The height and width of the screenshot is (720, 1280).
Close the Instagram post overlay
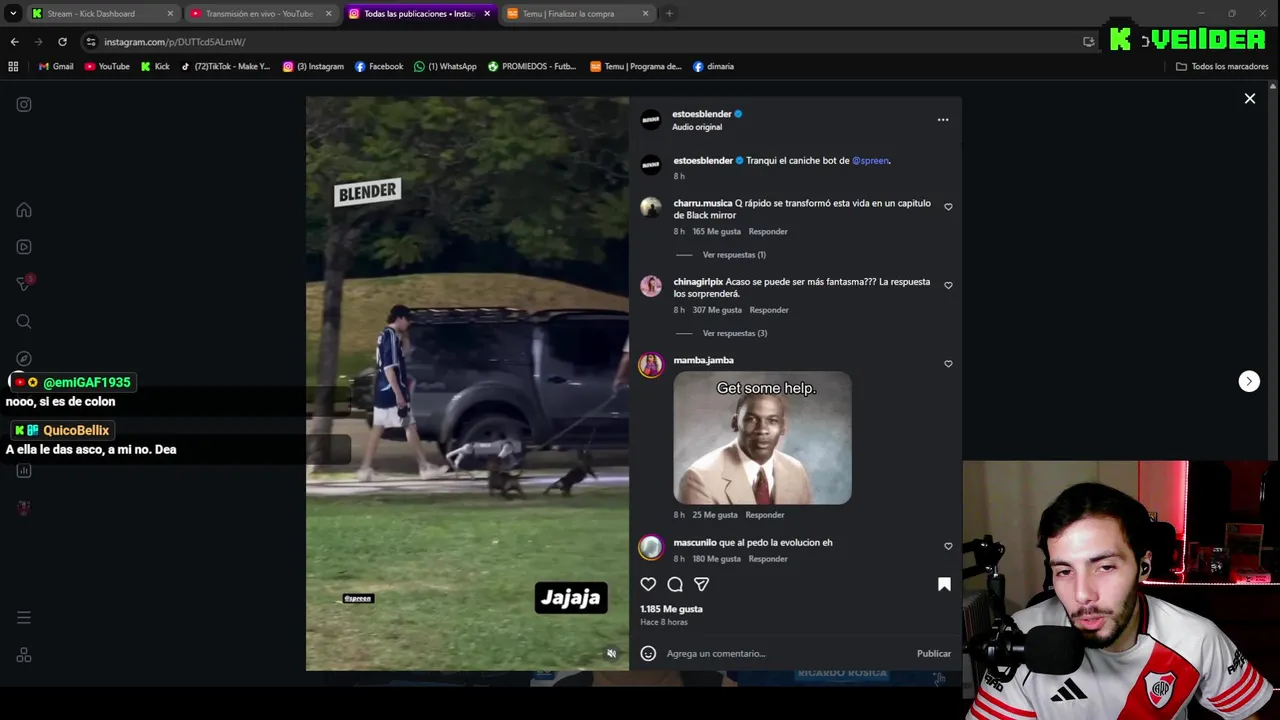[x=1249, y=98]
